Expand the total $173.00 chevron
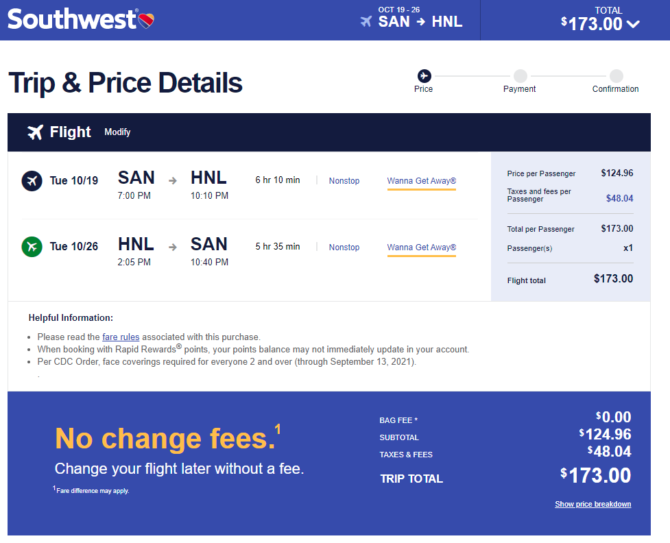 633,24
